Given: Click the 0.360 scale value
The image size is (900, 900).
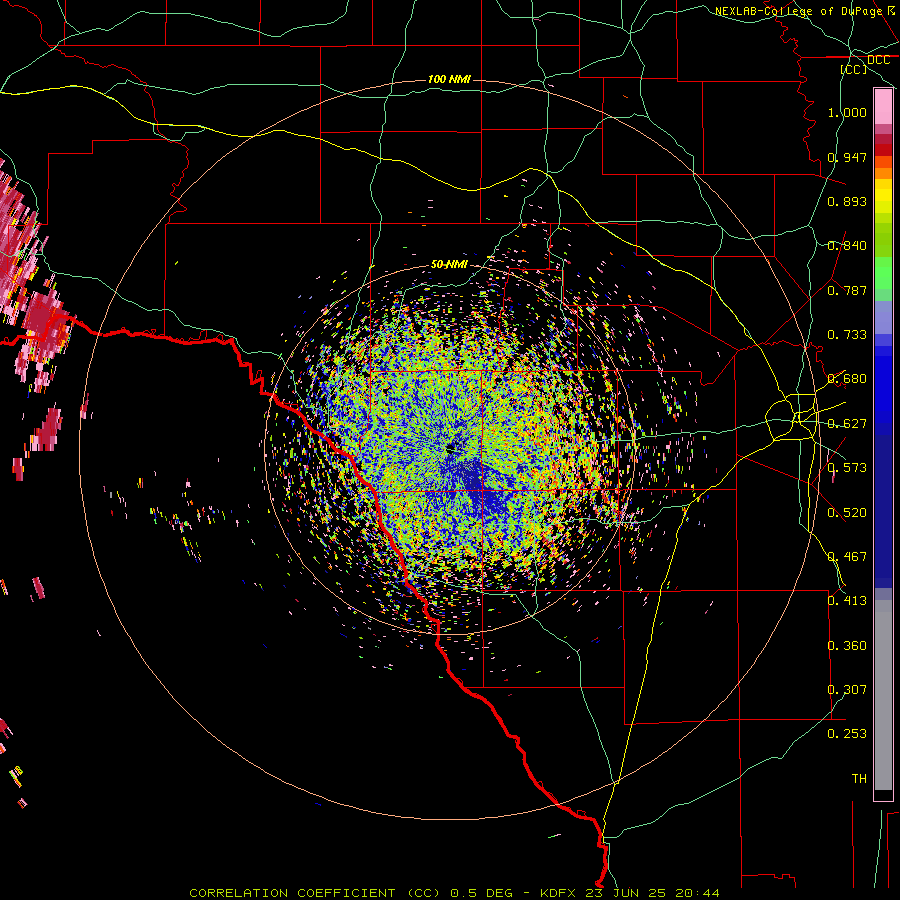Looking at the screenshot, I should point(847,646).
